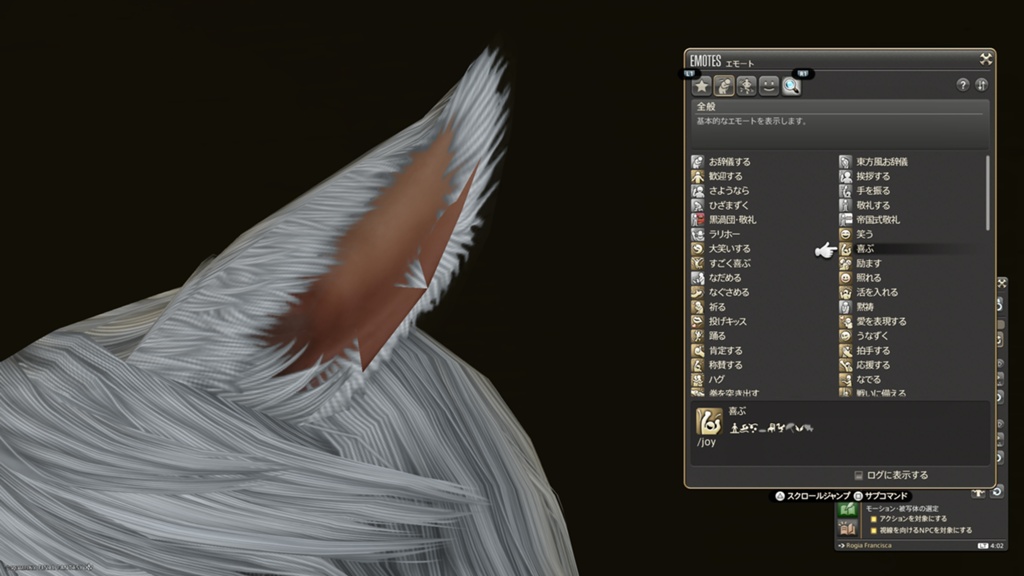Click the sort settings icon in Emotes
The height and width of the screenshot is (576, 1024).
click(x=982, y=85)
